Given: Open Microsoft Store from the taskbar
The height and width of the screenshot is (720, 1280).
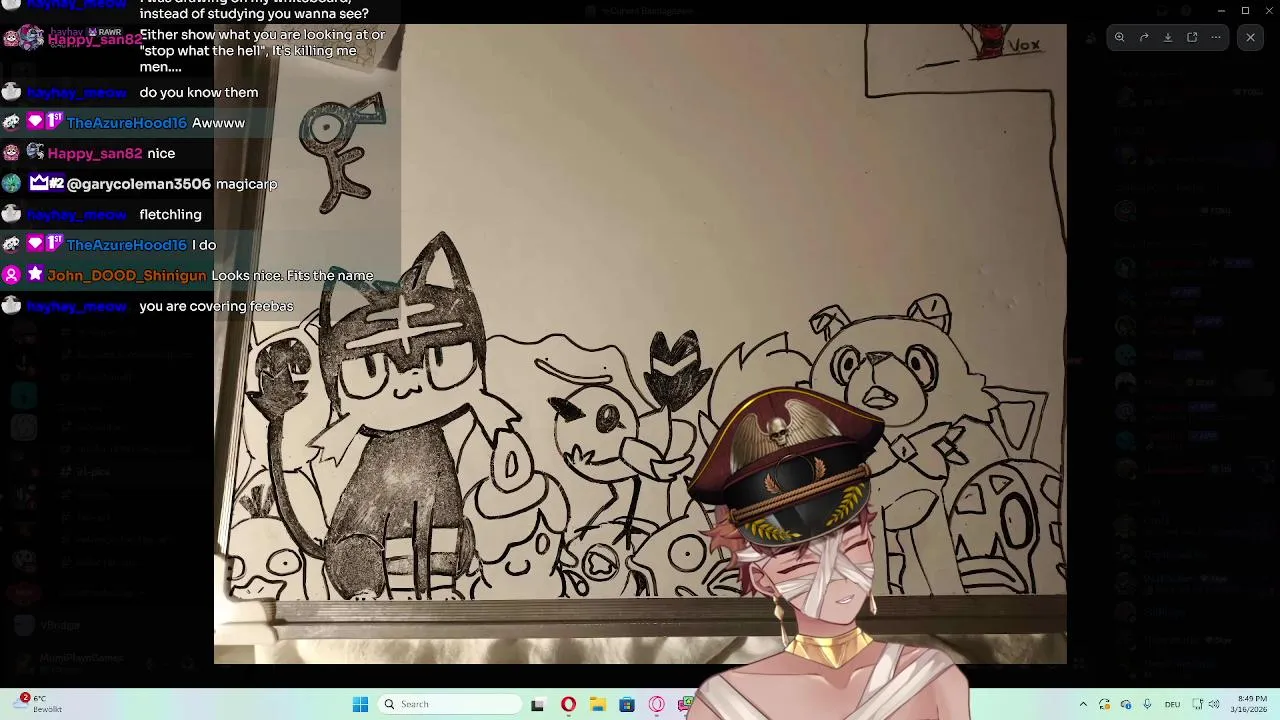Looking at the screenshot, I should click(627, 704).
